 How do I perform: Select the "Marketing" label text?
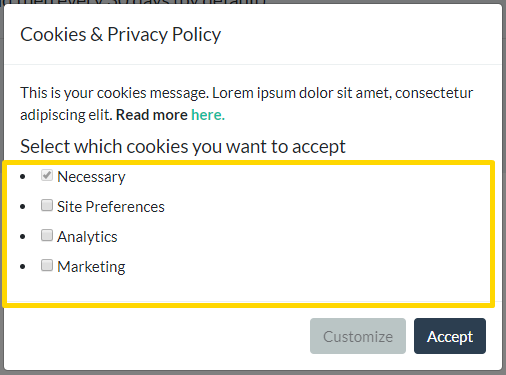91,267
